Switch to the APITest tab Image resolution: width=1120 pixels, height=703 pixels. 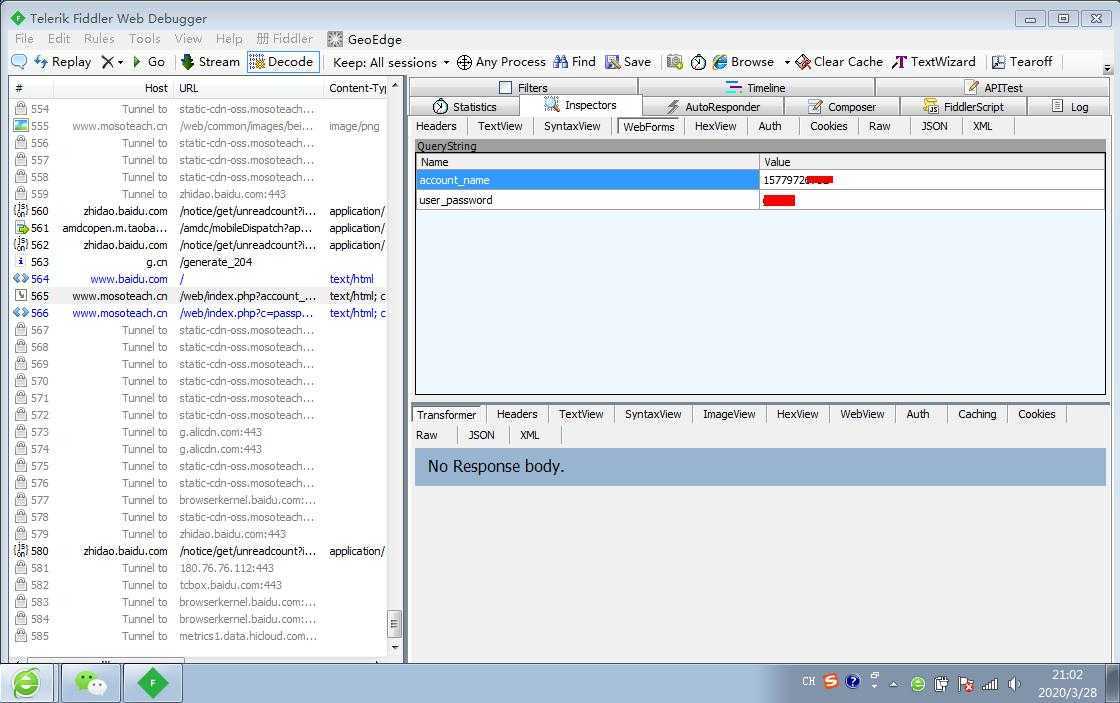click(x=993, y=87)
